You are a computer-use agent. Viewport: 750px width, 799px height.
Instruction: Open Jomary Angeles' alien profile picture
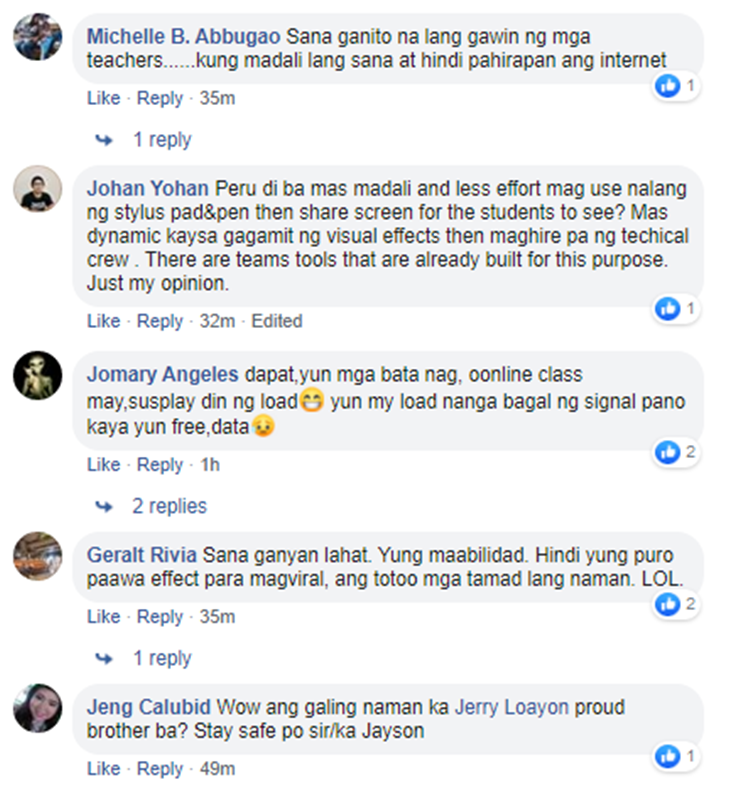[x=38, y=376]
